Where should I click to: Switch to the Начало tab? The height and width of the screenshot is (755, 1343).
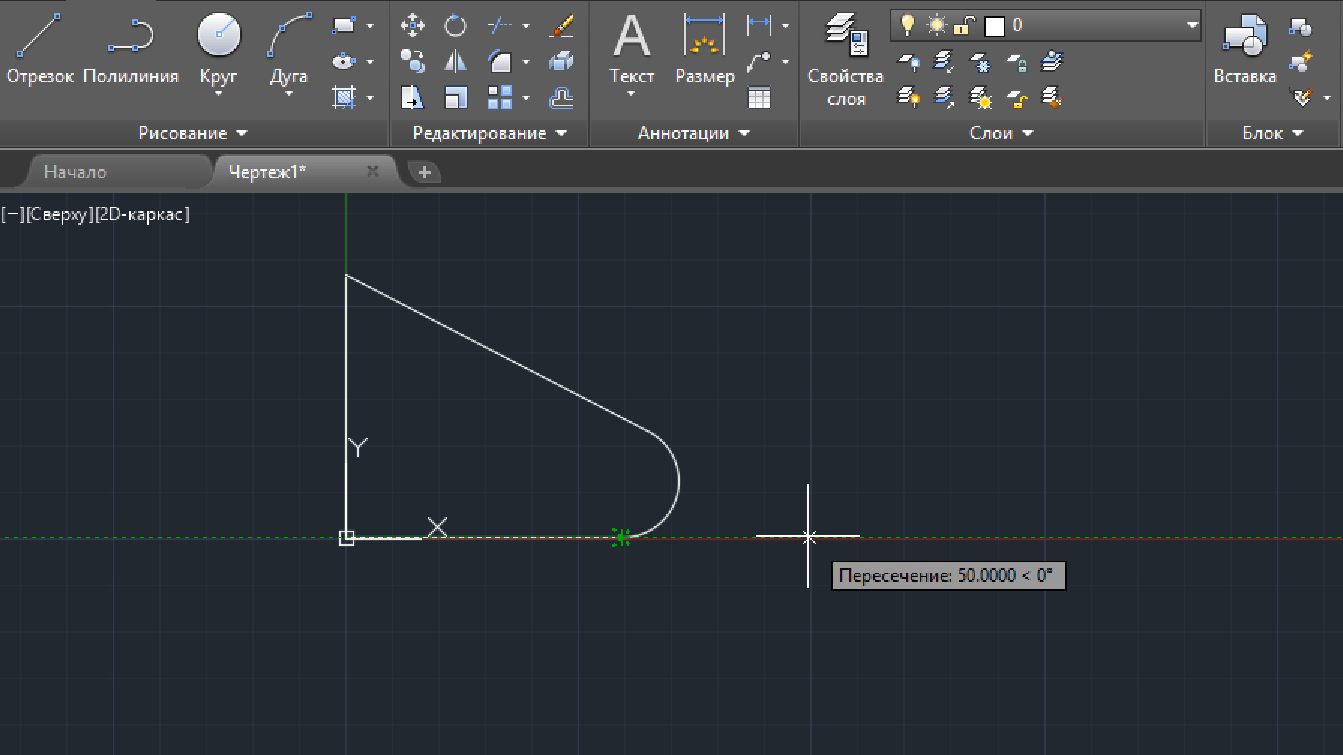click(x=75, y=172)
